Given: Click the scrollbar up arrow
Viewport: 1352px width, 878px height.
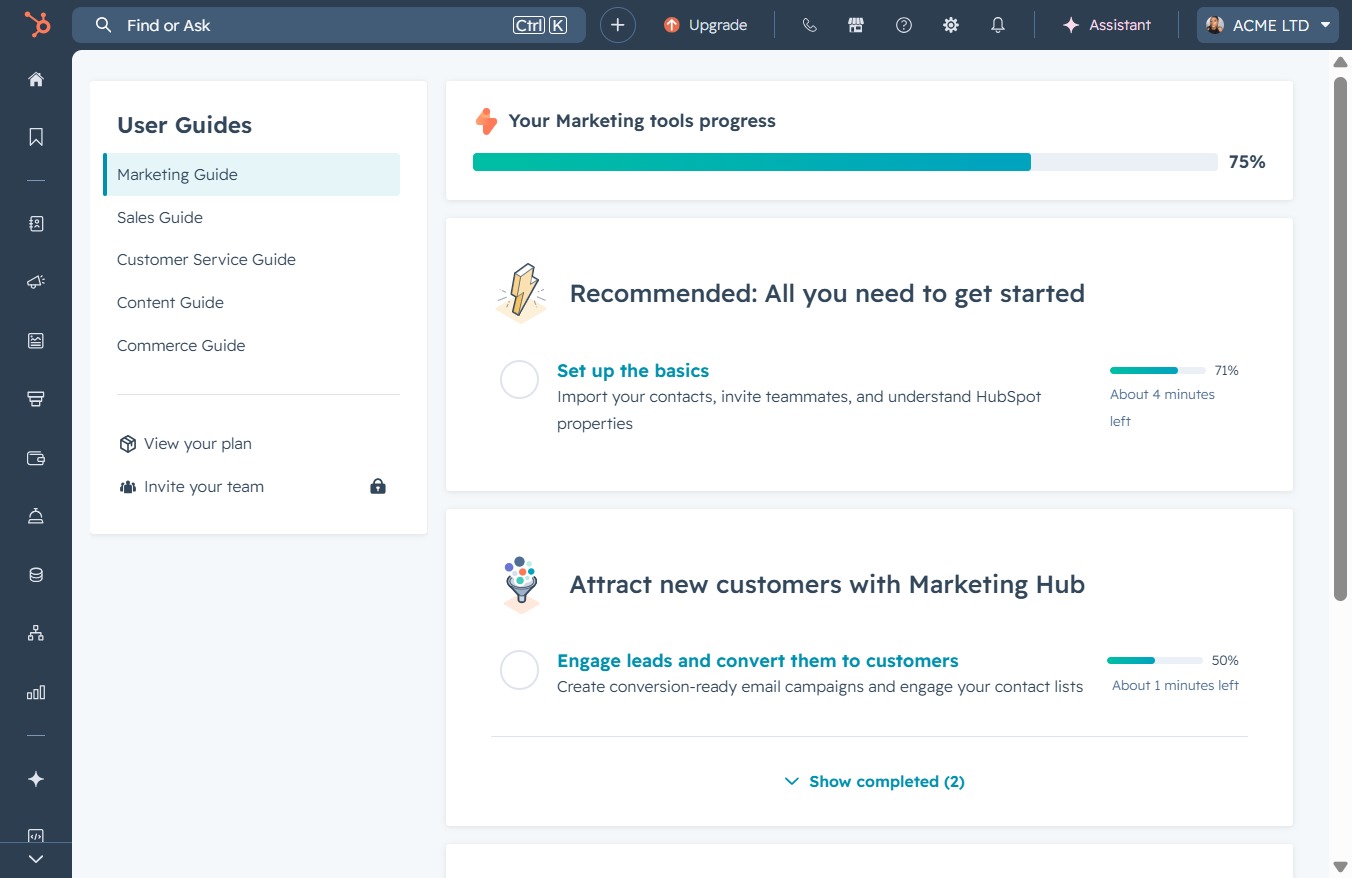Looking at the screenshot, I should pyautogui.click(x=1341, y=62).
